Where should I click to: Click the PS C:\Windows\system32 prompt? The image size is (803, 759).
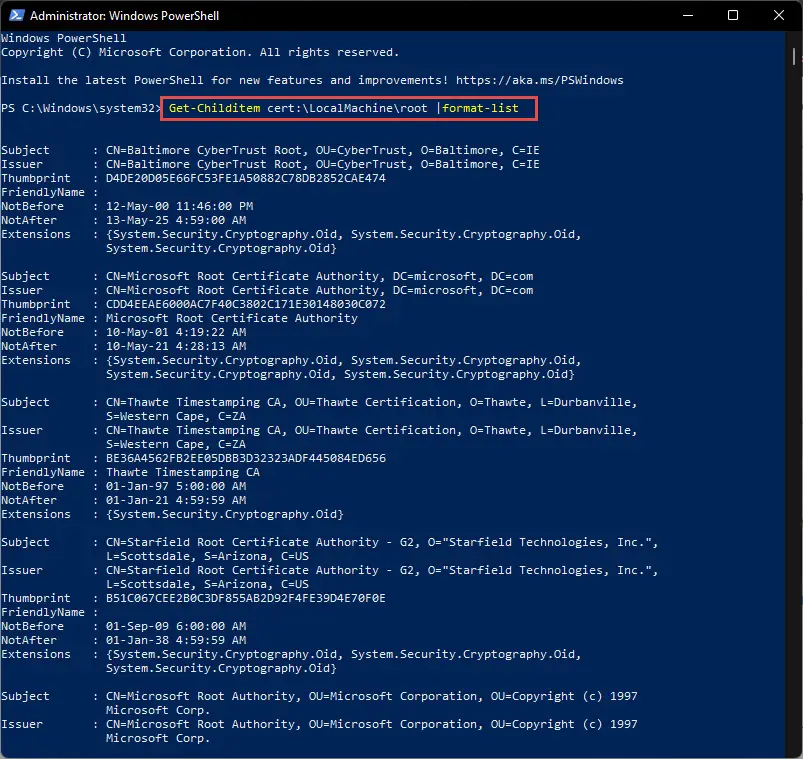[x=80, y=108]
